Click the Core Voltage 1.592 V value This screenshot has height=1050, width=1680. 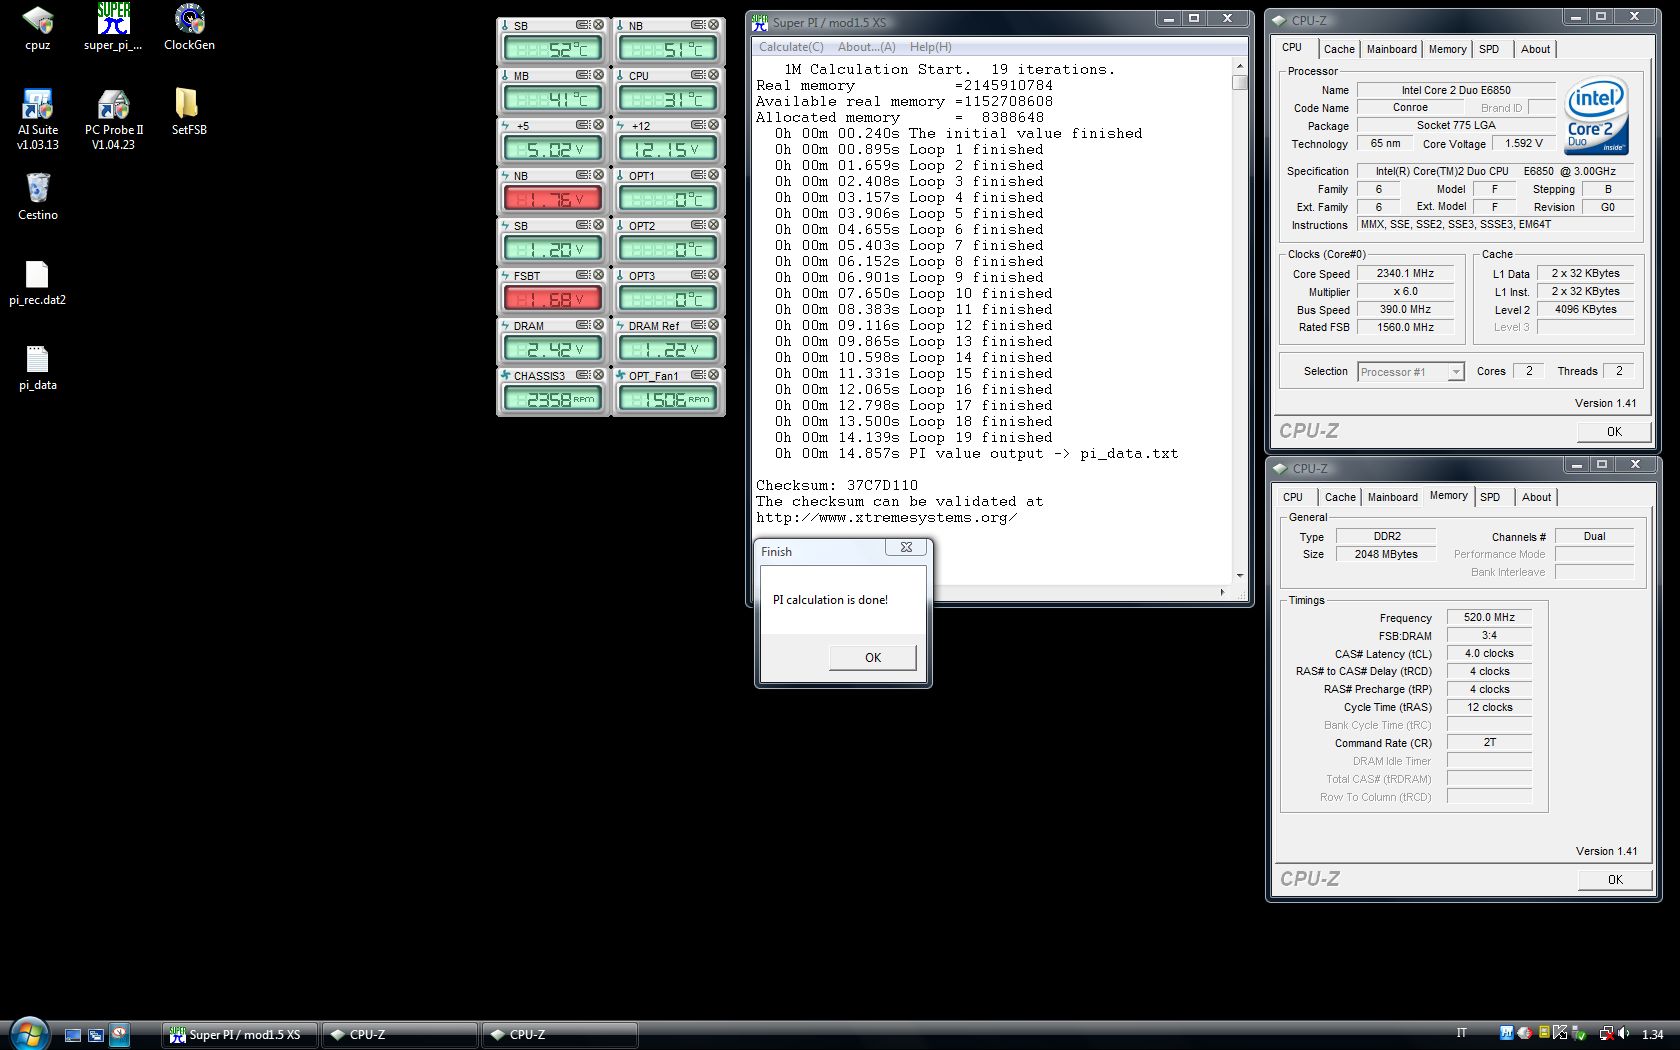pos(1523,143)
